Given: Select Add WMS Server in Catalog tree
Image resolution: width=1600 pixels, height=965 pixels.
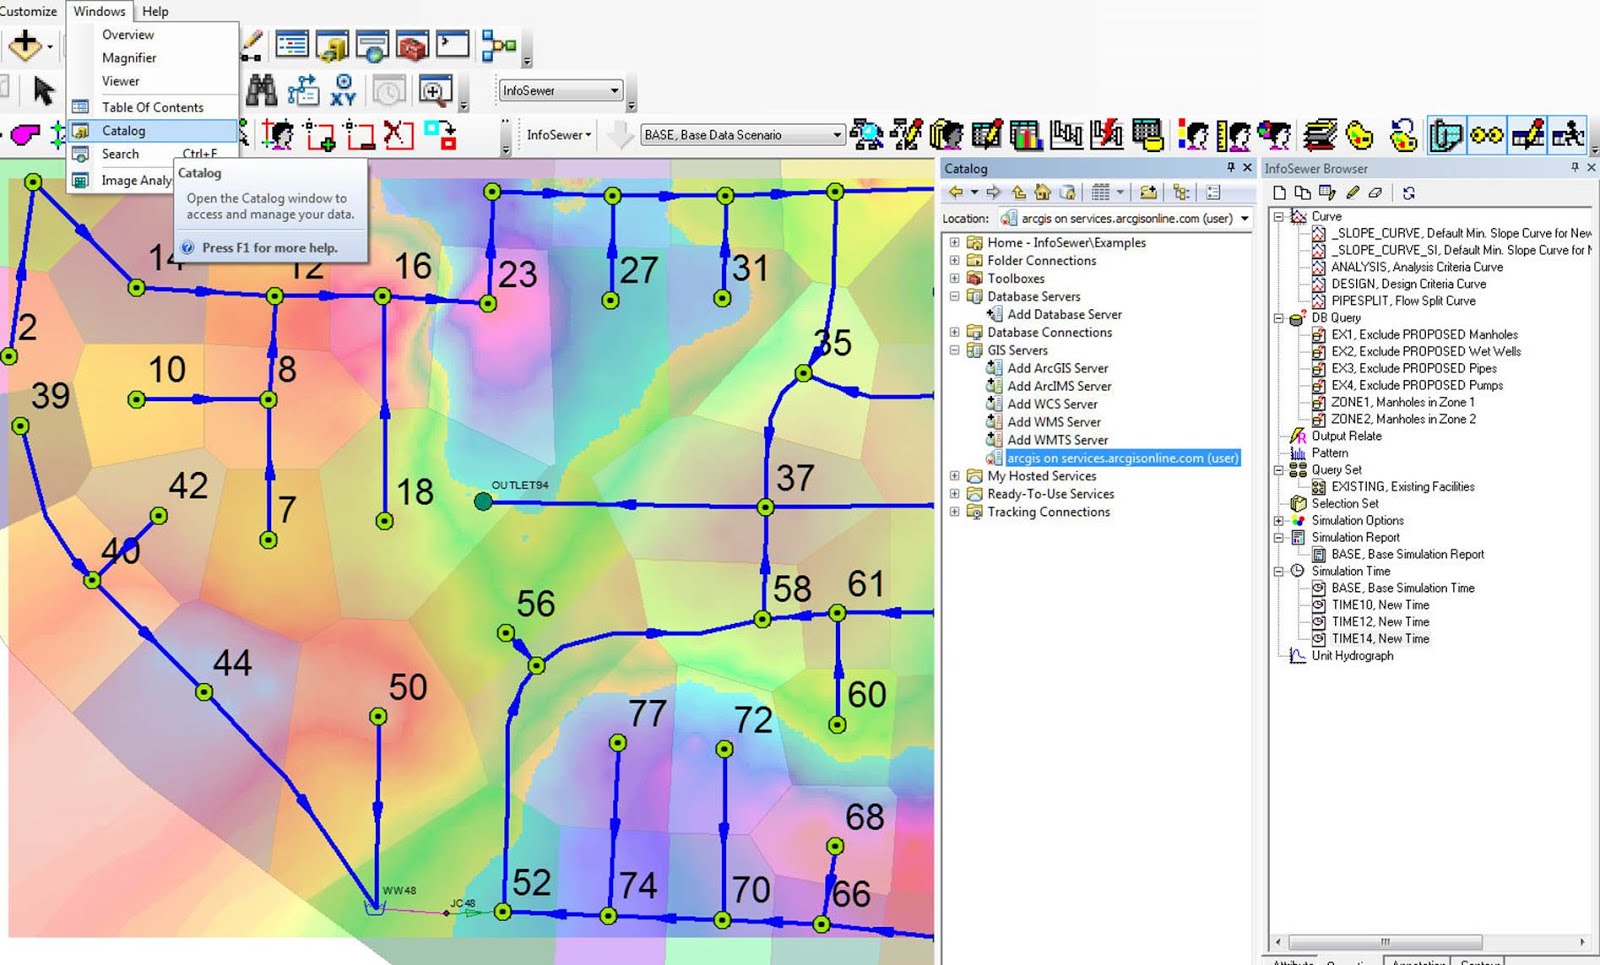Looking at the screenshot, I should [x=1054, y=422].
